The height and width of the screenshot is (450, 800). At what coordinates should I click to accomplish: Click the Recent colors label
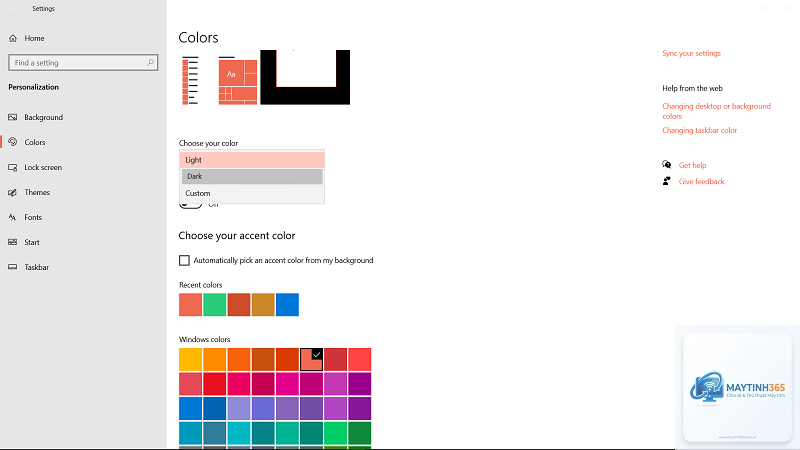201,285
